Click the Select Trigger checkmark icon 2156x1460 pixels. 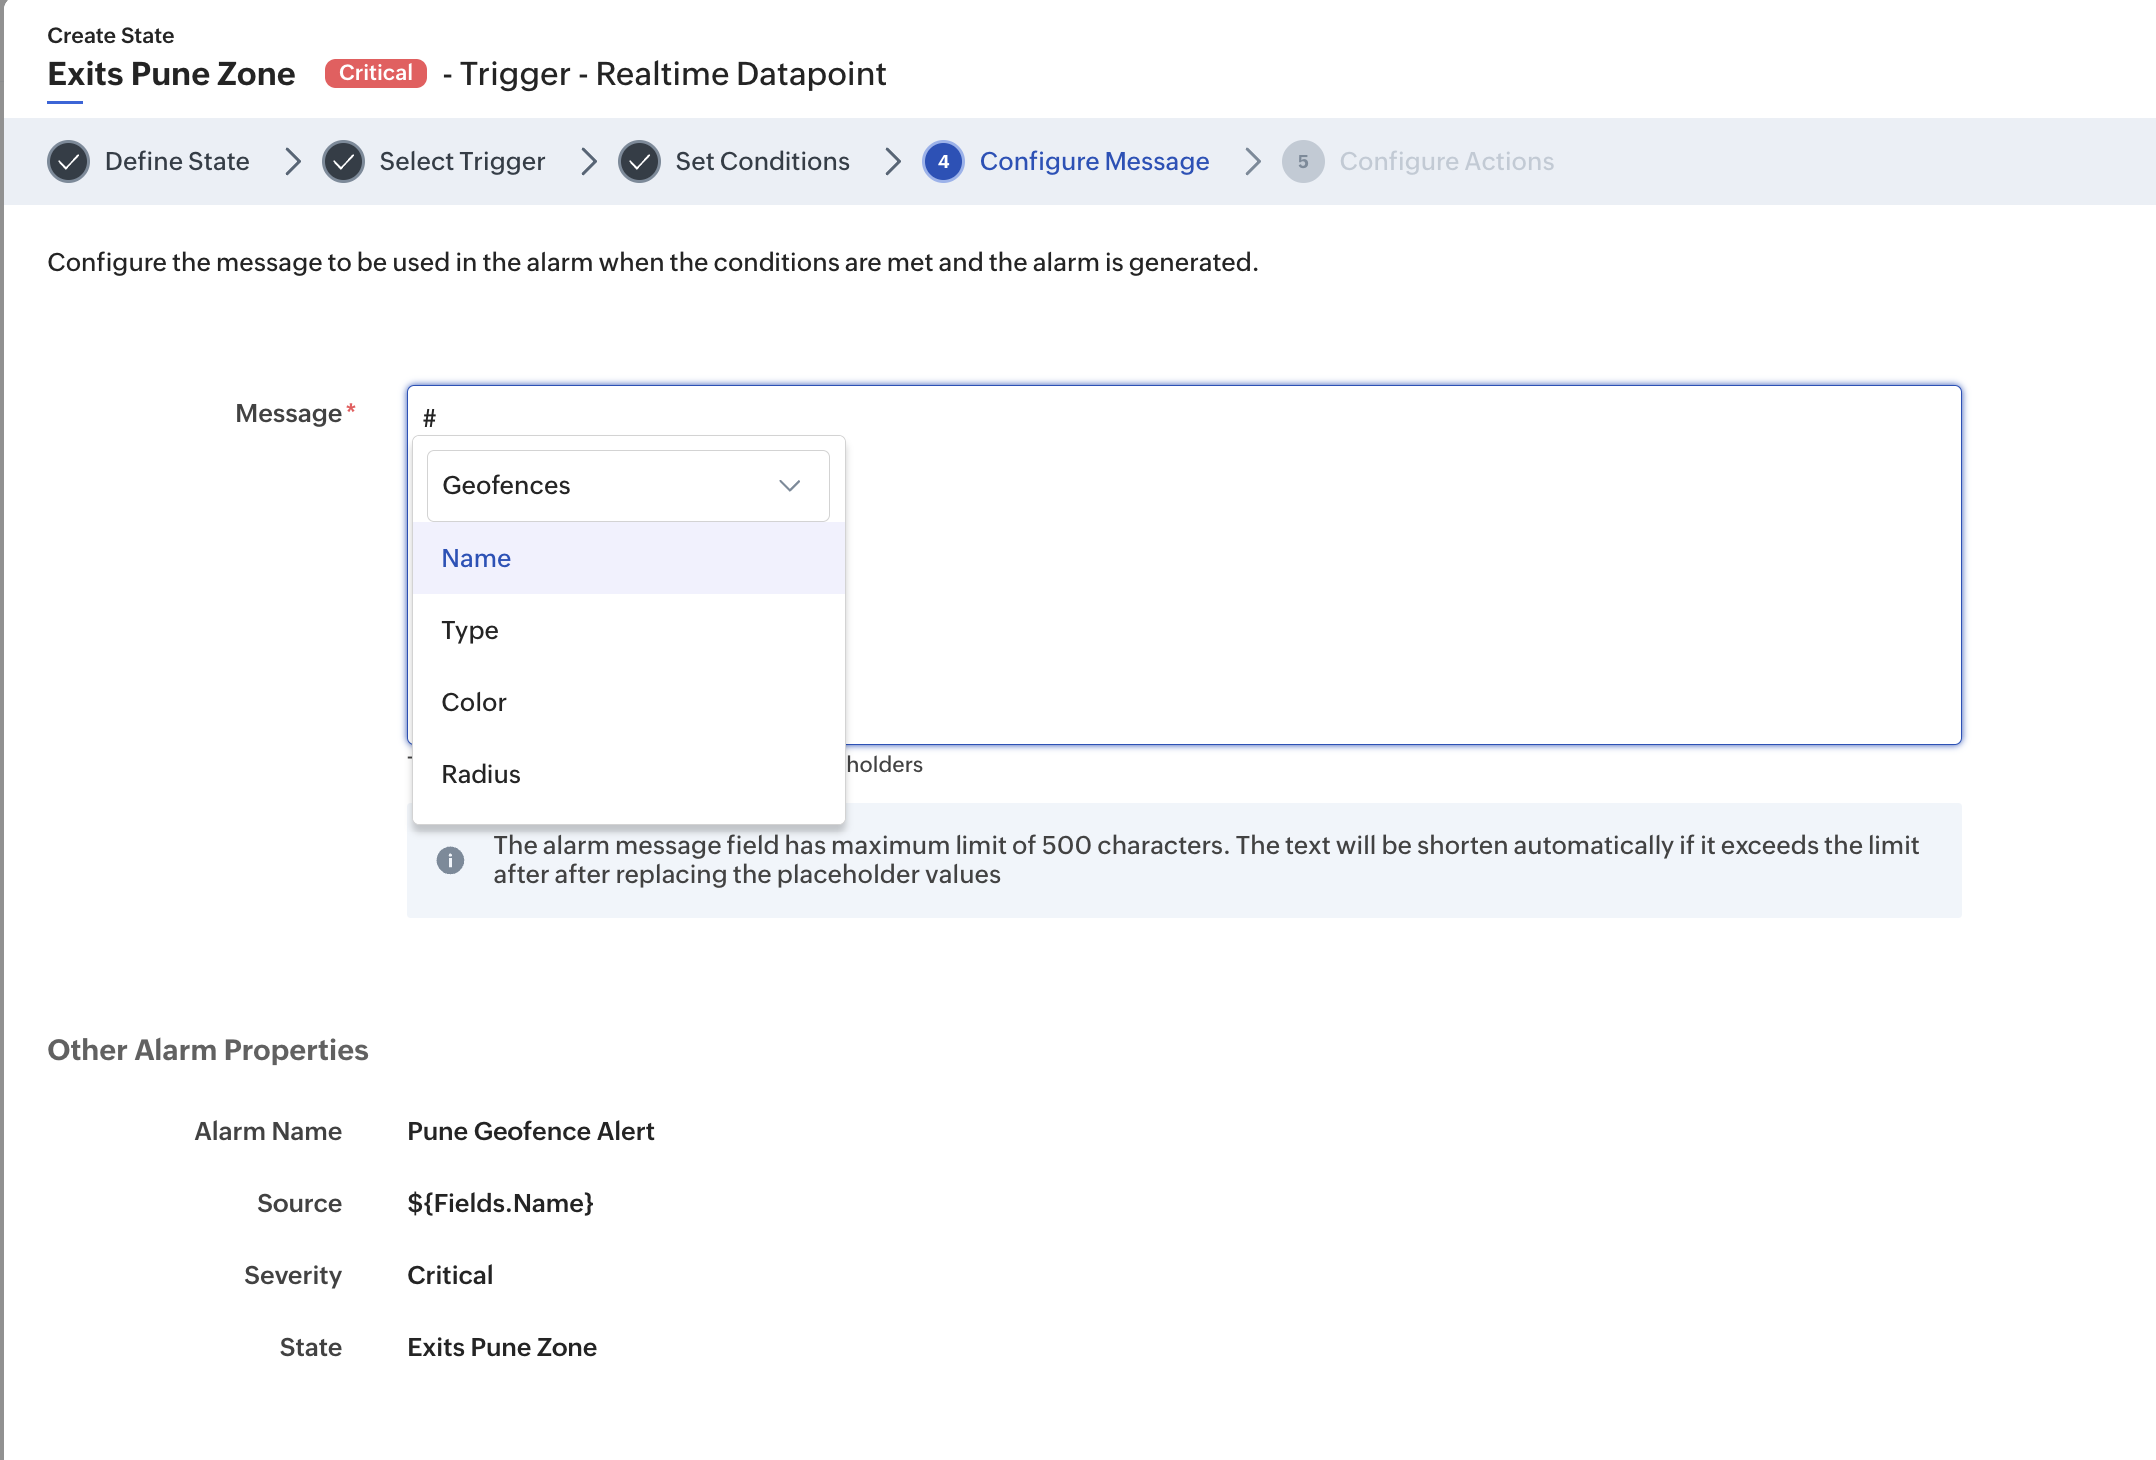343,162
